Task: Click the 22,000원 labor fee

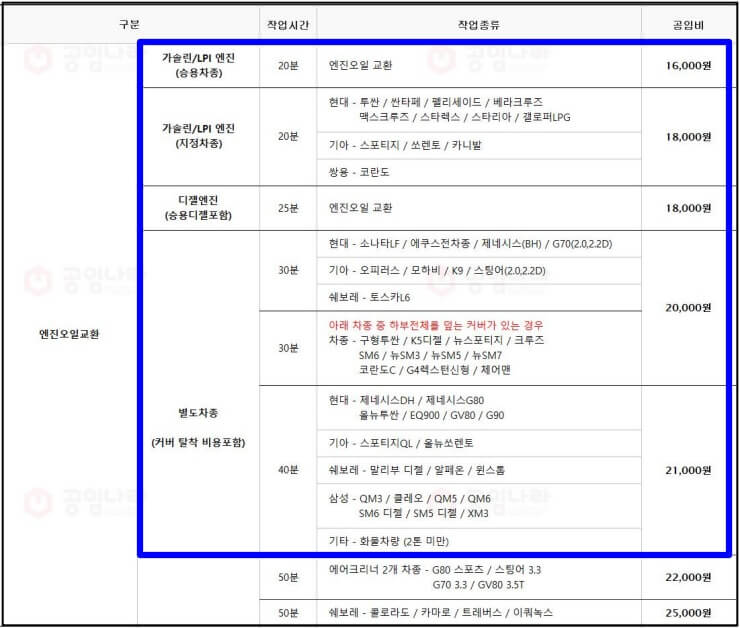Action: pyautogui.click(x=688, y=577)
